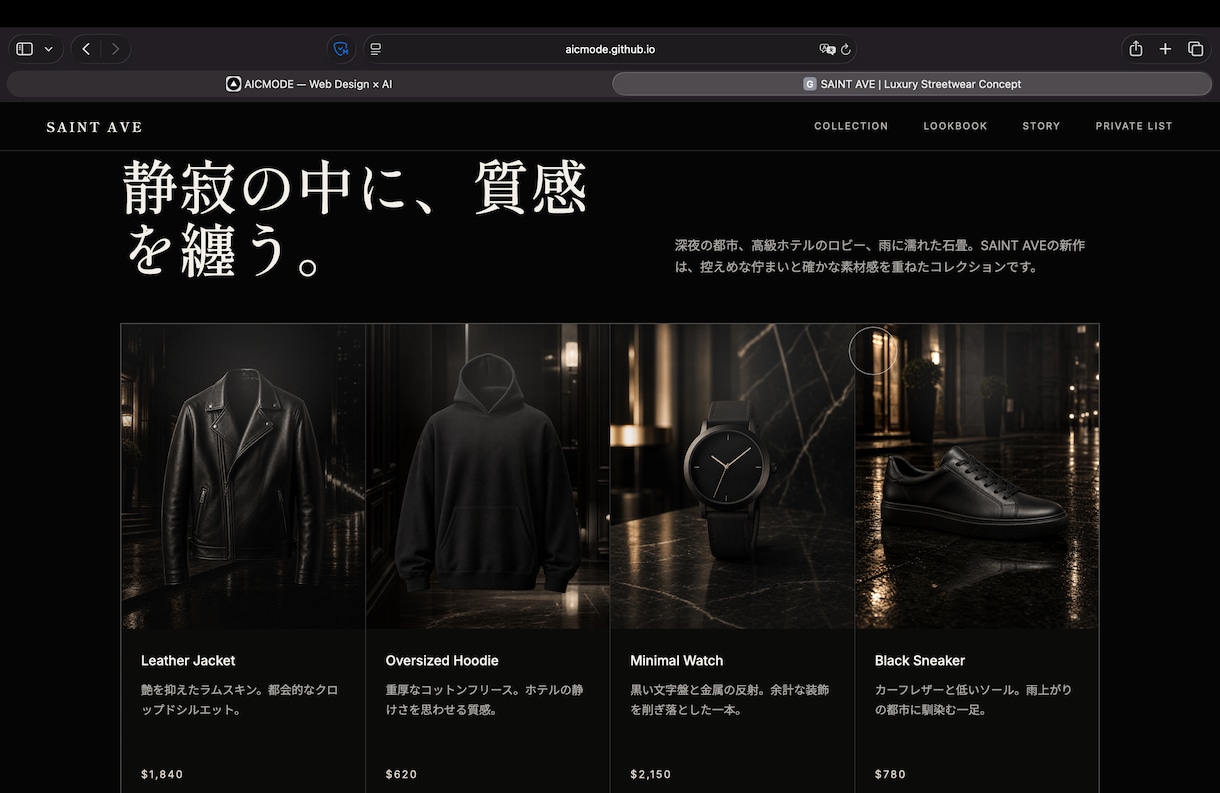
Task: Reload the current page
Action: 846,49
